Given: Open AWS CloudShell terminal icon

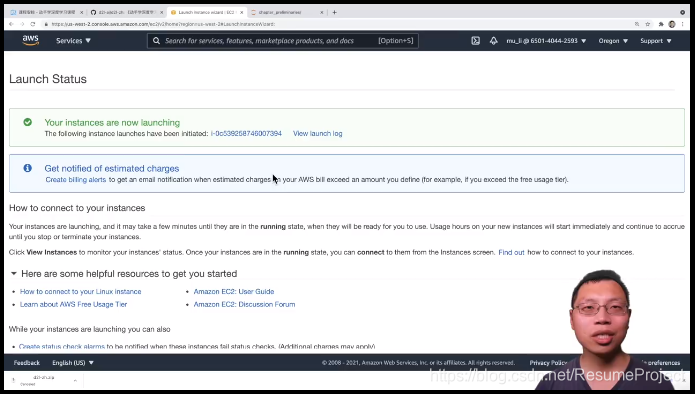Looking at the screenshot, I should (x=476, y=41).
